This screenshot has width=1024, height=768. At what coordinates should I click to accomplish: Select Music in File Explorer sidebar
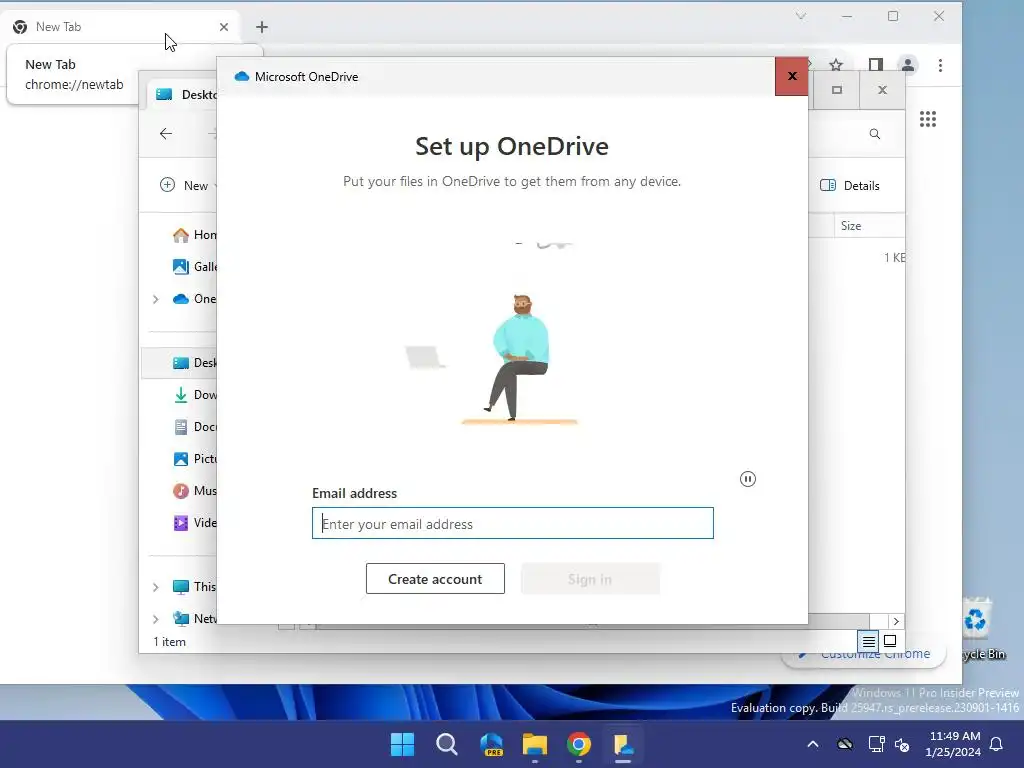point(194,490)
